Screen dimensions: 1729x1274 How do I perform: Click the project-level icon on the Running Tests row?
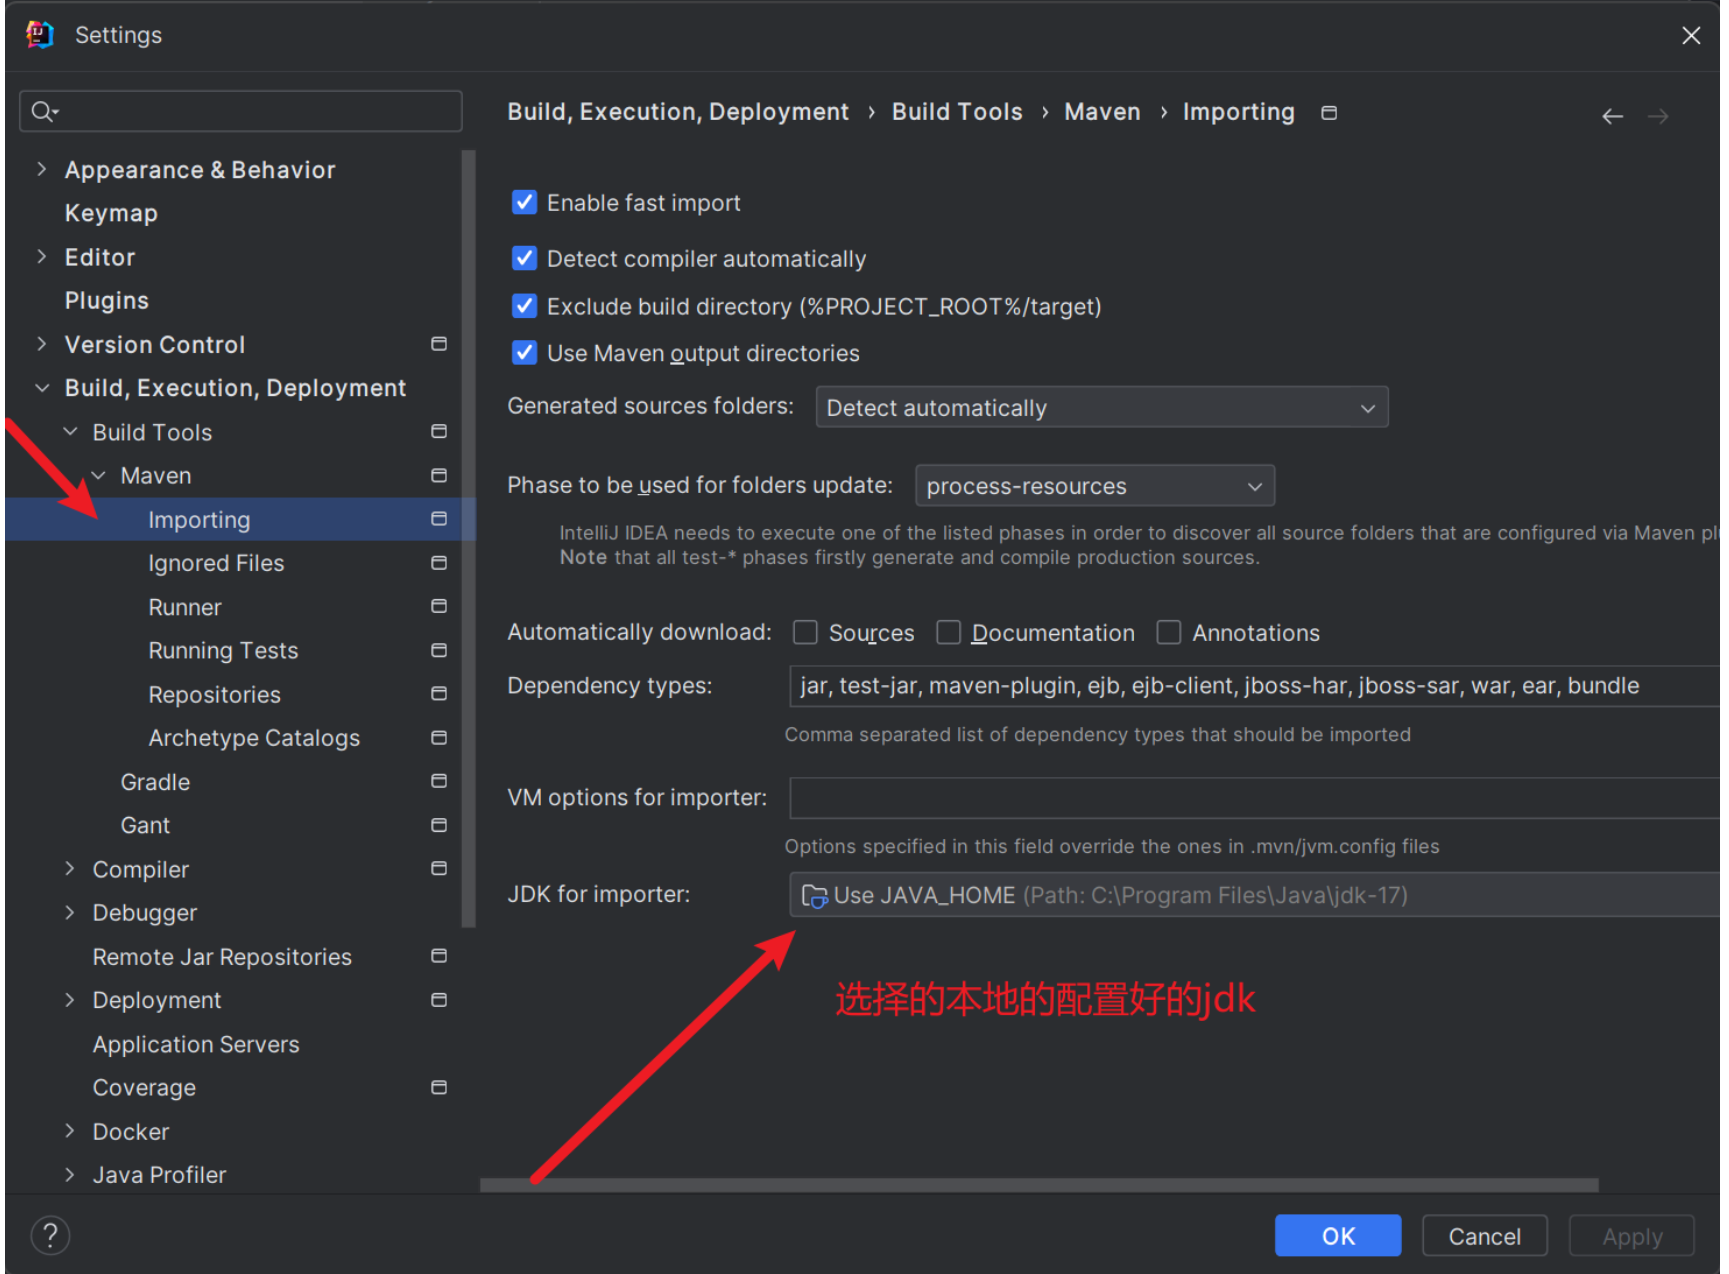[x=438, y=650]
